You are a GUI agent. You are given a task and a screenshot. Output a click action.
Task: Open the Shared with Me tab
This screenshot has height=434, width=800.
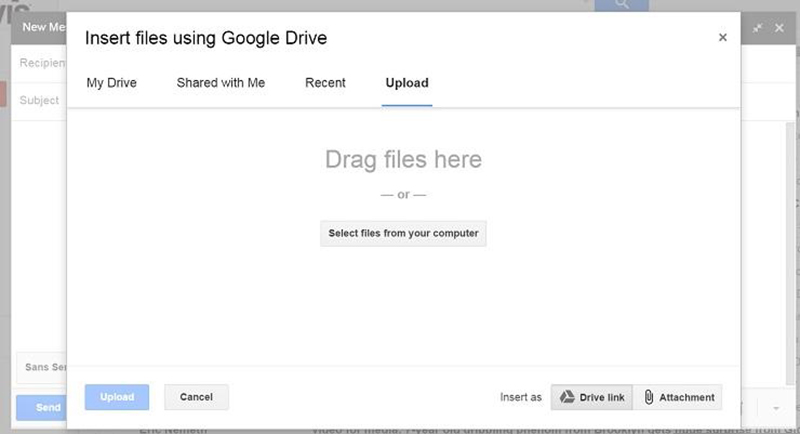point(220,83)
